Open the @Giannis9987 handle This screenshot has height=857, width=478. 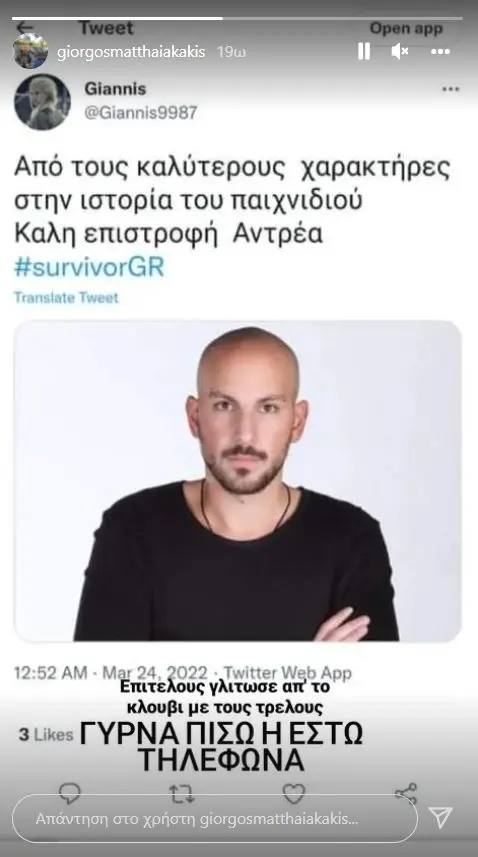coord(140,113)
